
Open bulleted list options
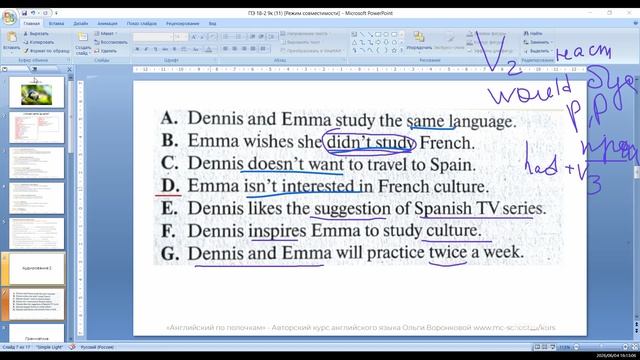click(x=226, y=37)
